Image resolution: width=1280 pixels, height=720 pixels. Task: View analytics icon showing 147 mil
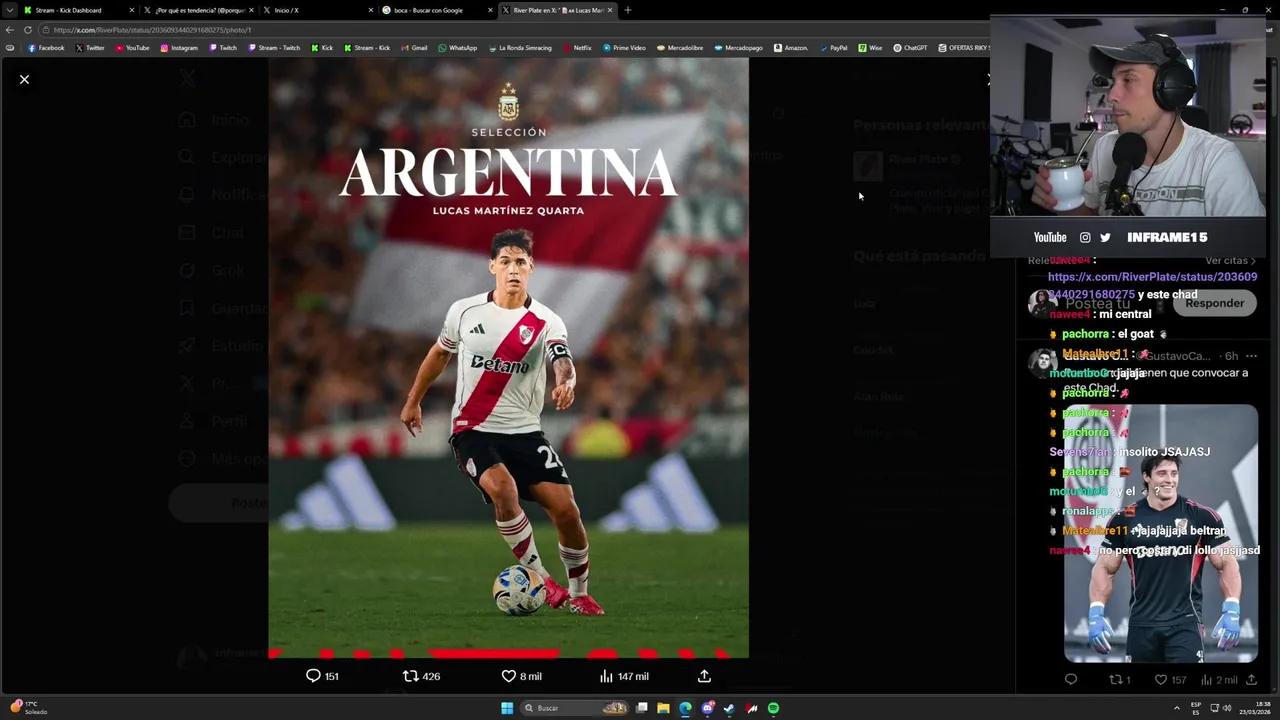point(624,676)
